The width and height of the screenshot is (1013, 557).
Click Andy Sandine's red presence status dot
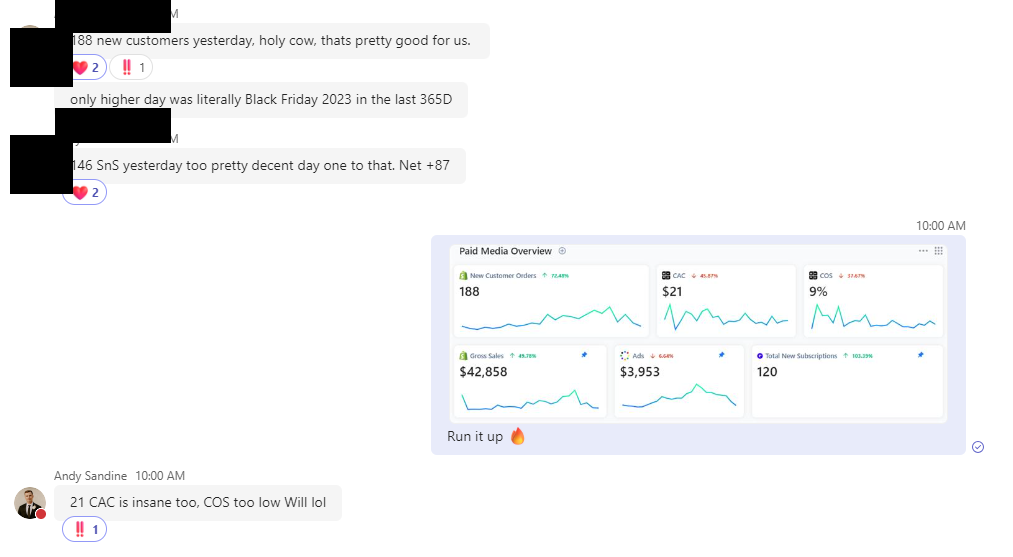tap(41, 514)
